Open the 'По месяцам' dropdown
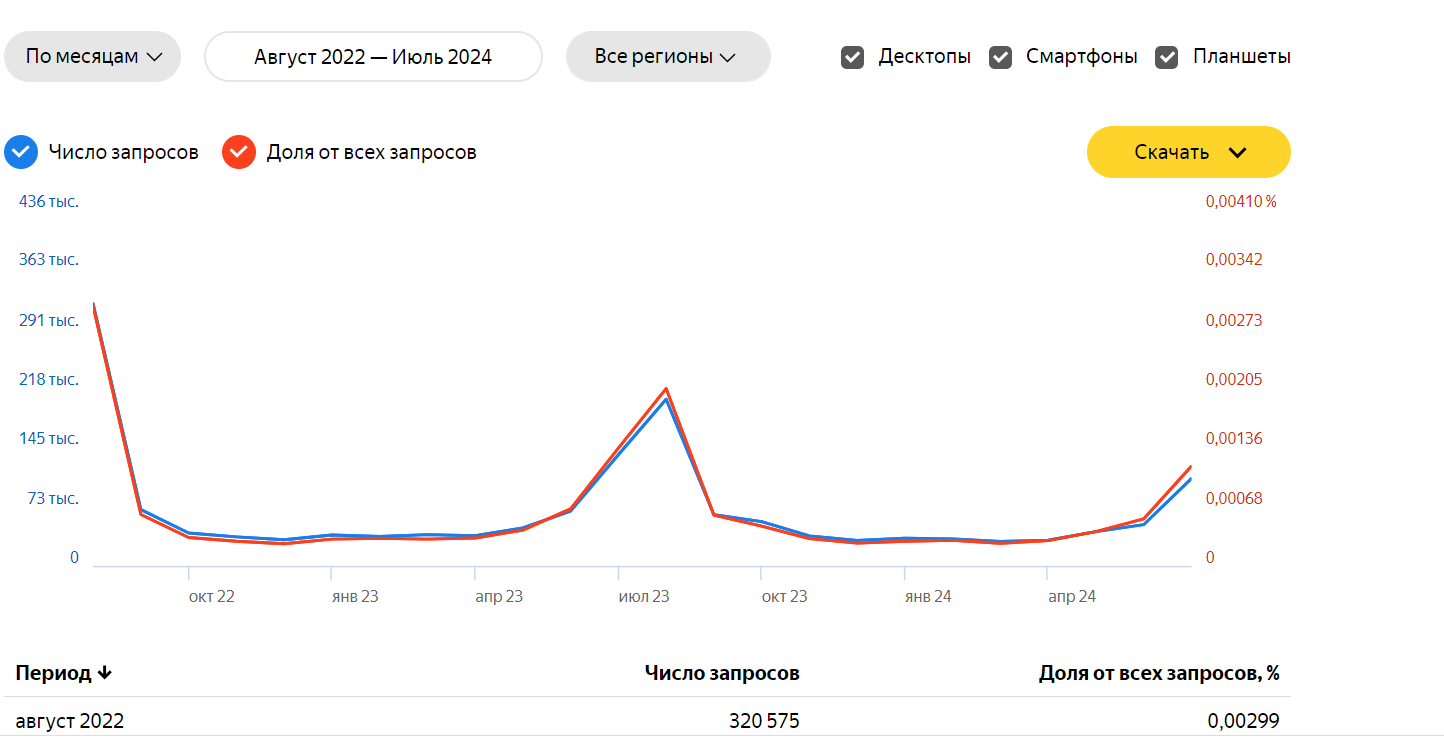1444x742 pixels. tap(92, 57)
